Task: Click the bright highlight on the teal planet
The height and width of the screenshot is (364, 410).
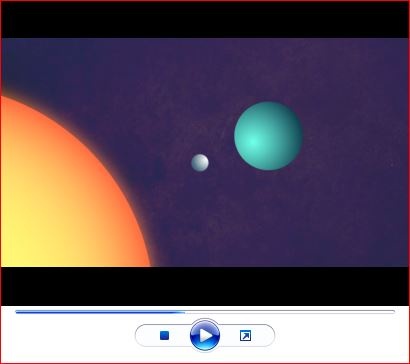Action: point(253,142)
